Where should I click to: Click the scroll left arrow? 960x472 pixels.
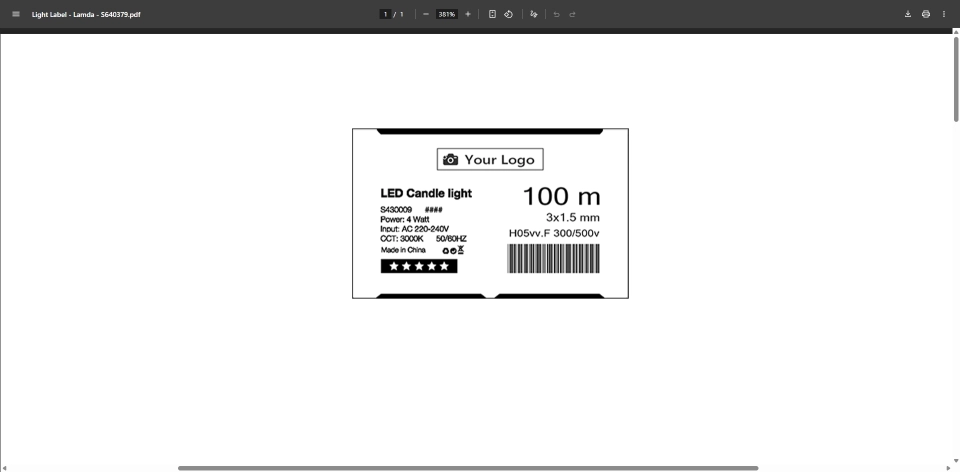3,468
